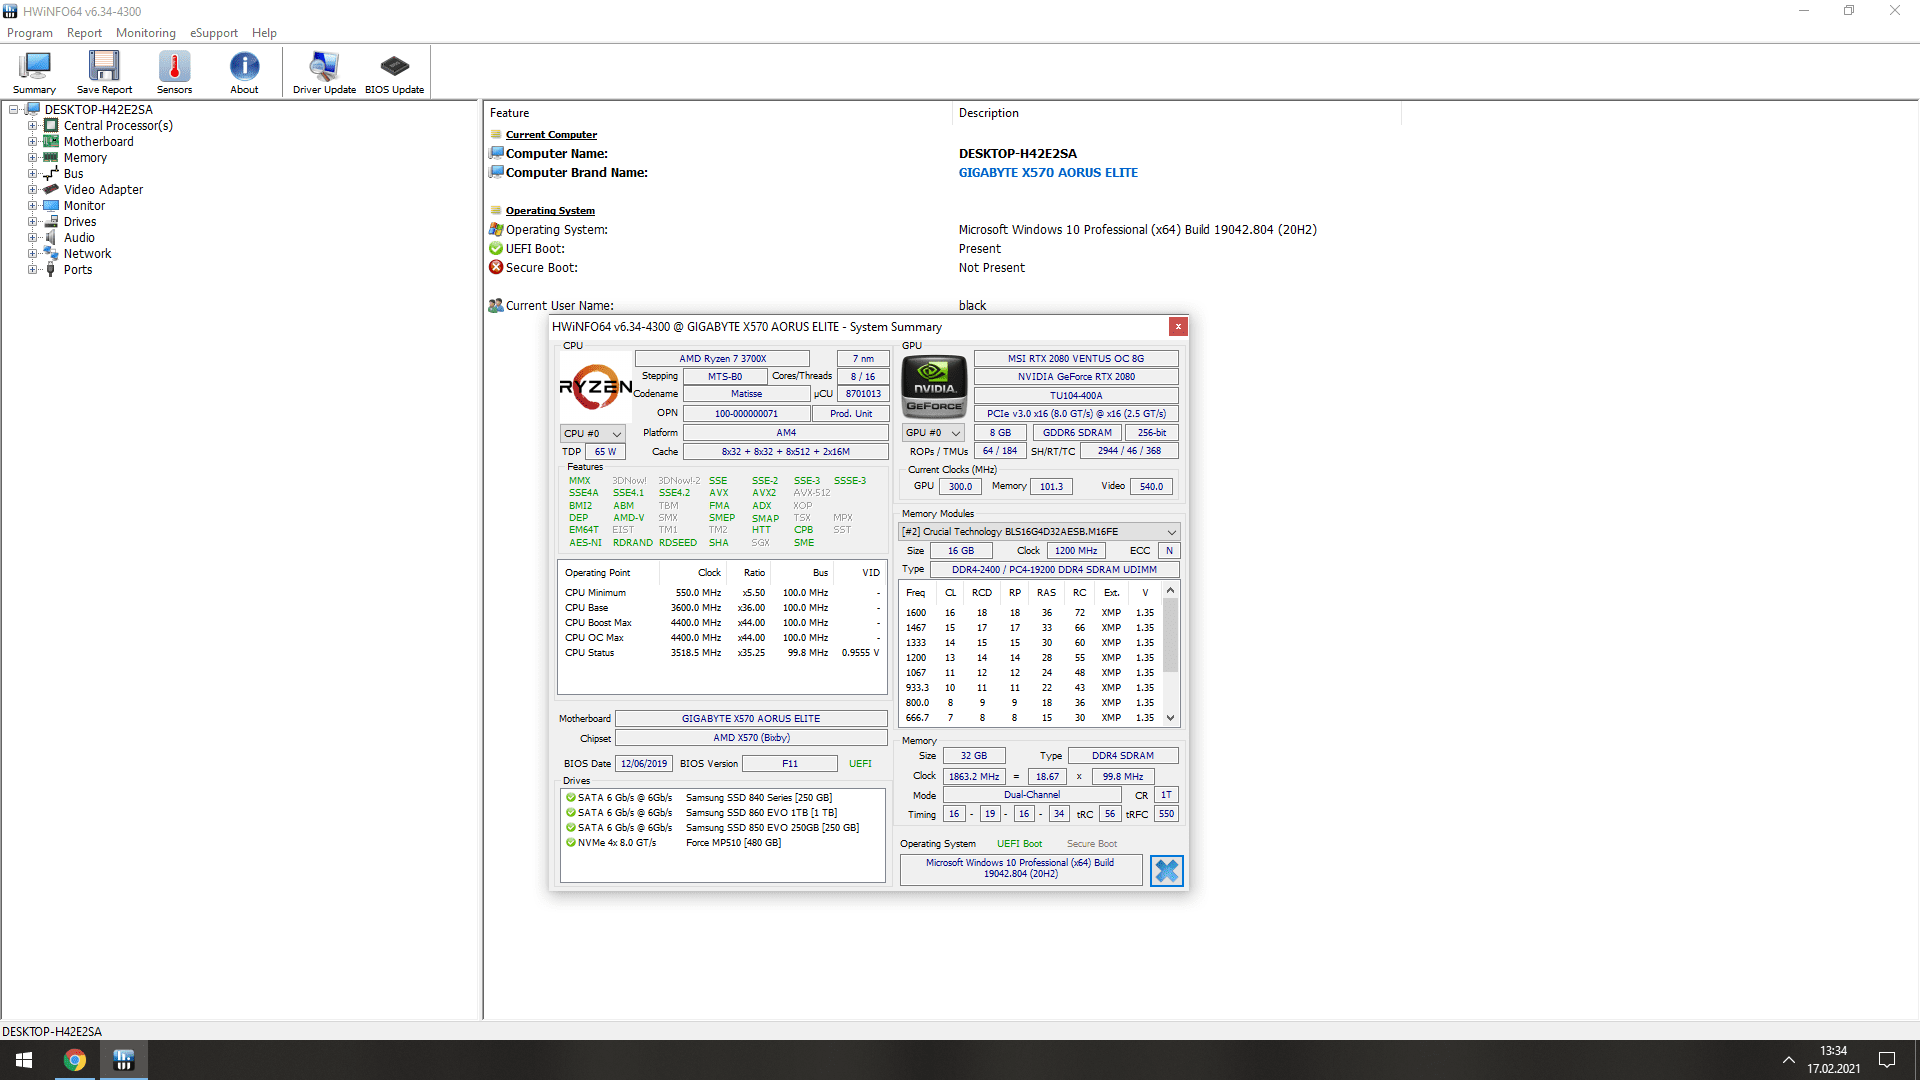
Task: Expand Memory tree branch
Action: [x=32, y=158]
